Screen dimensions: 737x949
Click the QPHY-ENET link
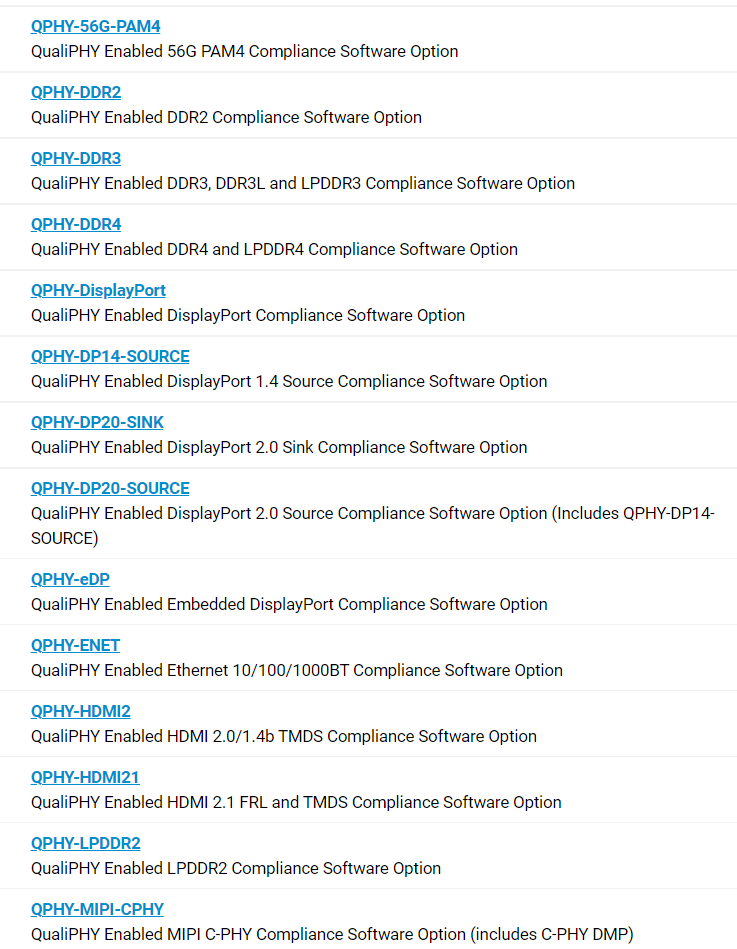75,645
